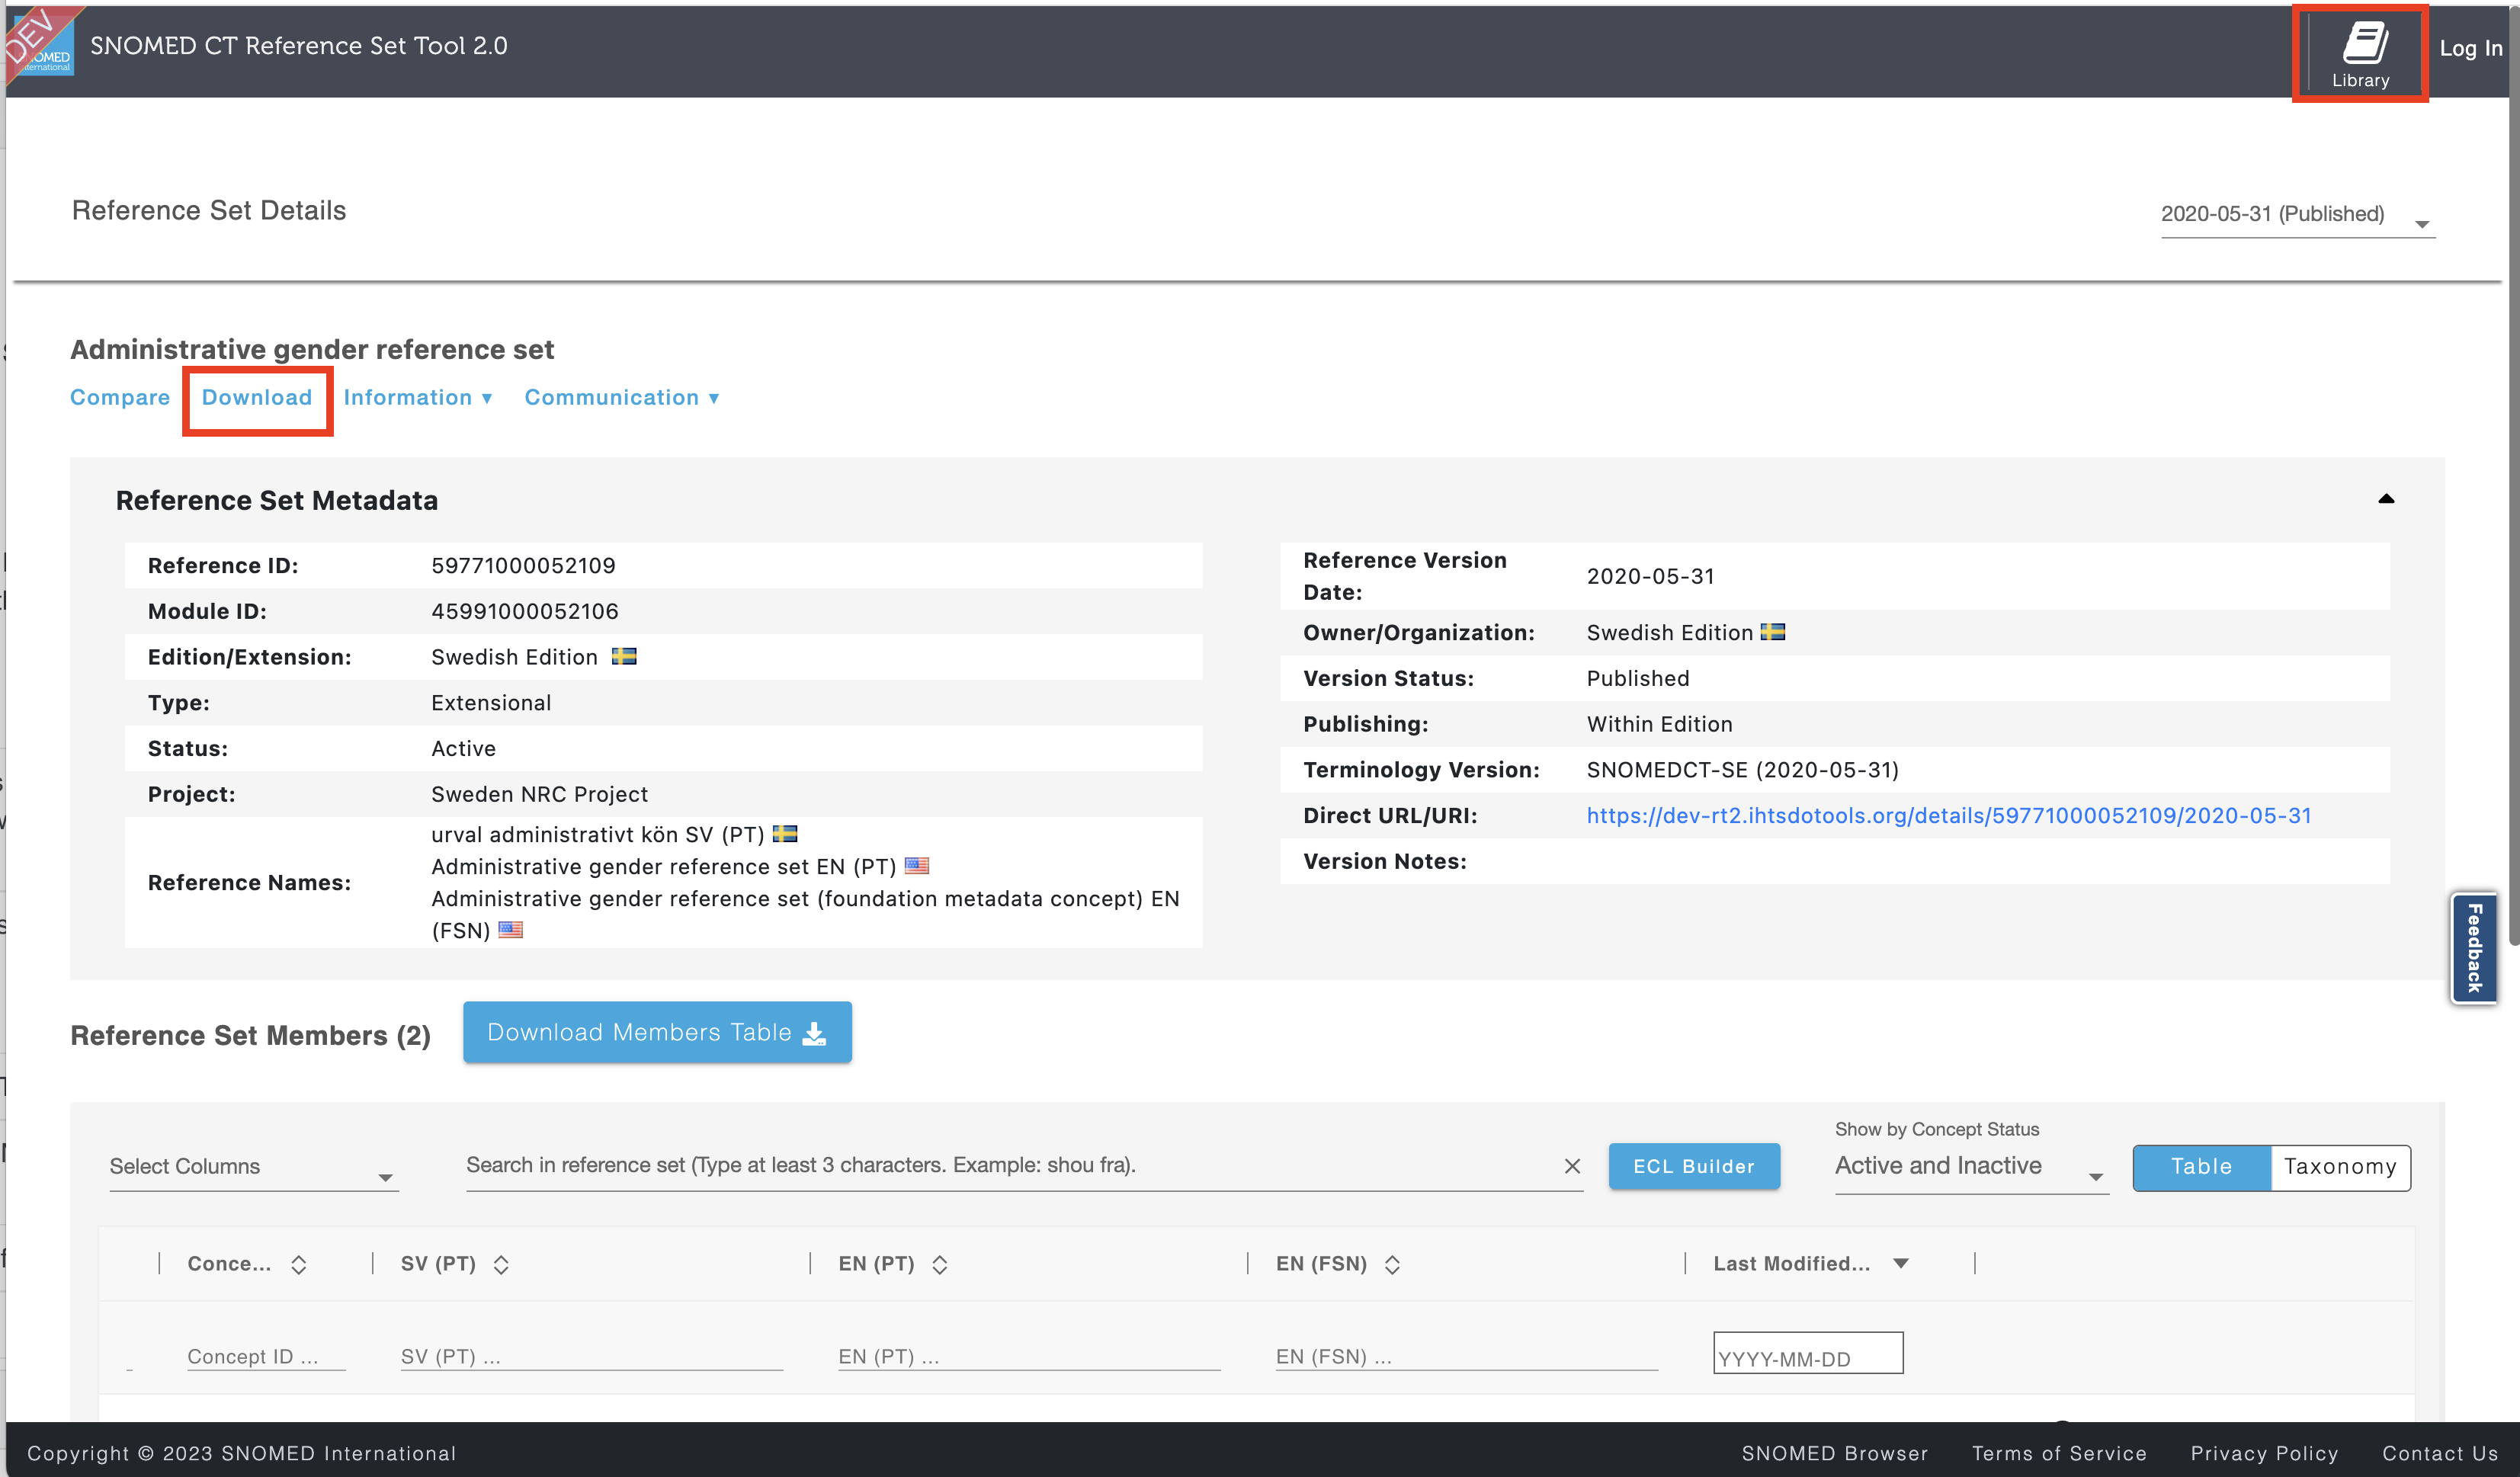Click the Administrative gender reference set heading
The image size is (2520, 1477).
point(312,349)
